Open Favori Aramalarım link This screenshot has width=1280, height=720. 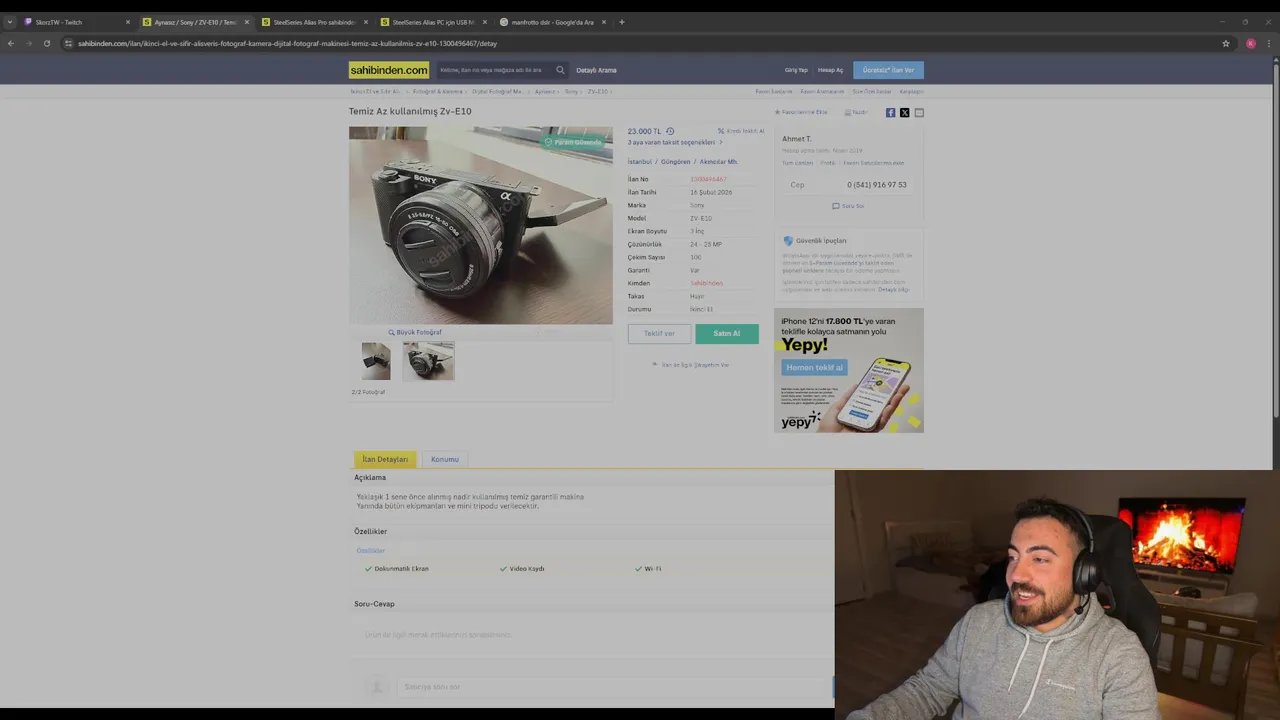822,91
